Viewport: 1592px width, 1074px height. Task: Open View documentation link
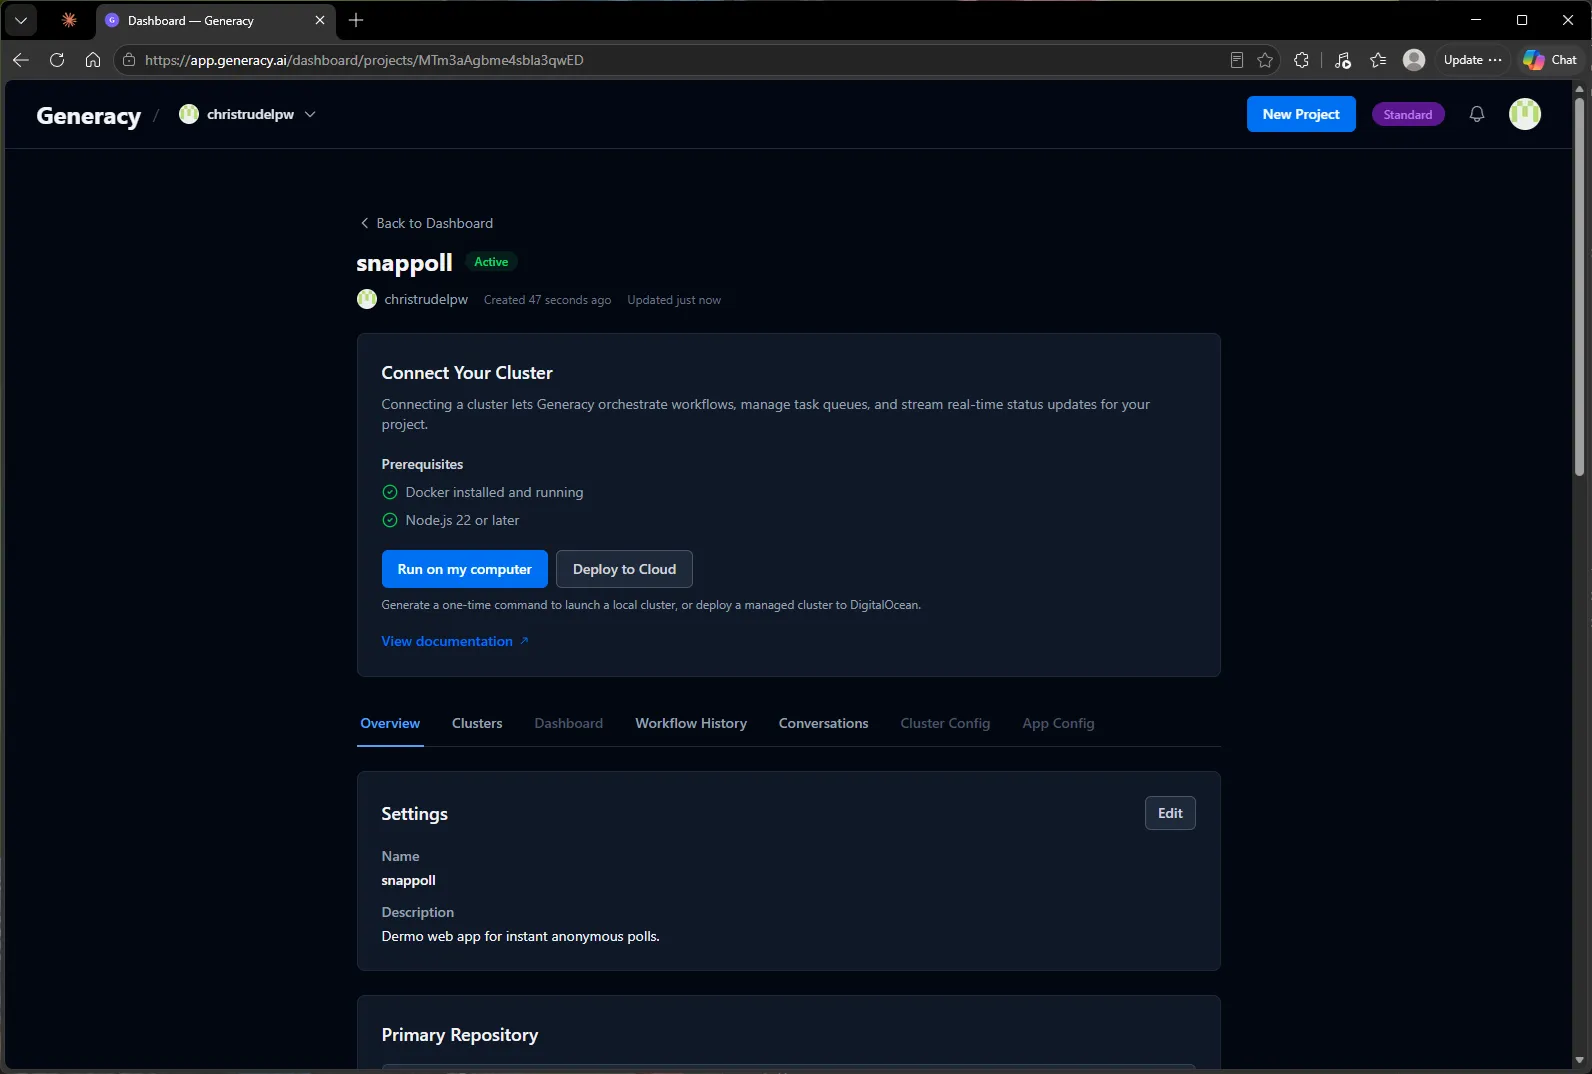pyautogui.click(x=455, y=641)
